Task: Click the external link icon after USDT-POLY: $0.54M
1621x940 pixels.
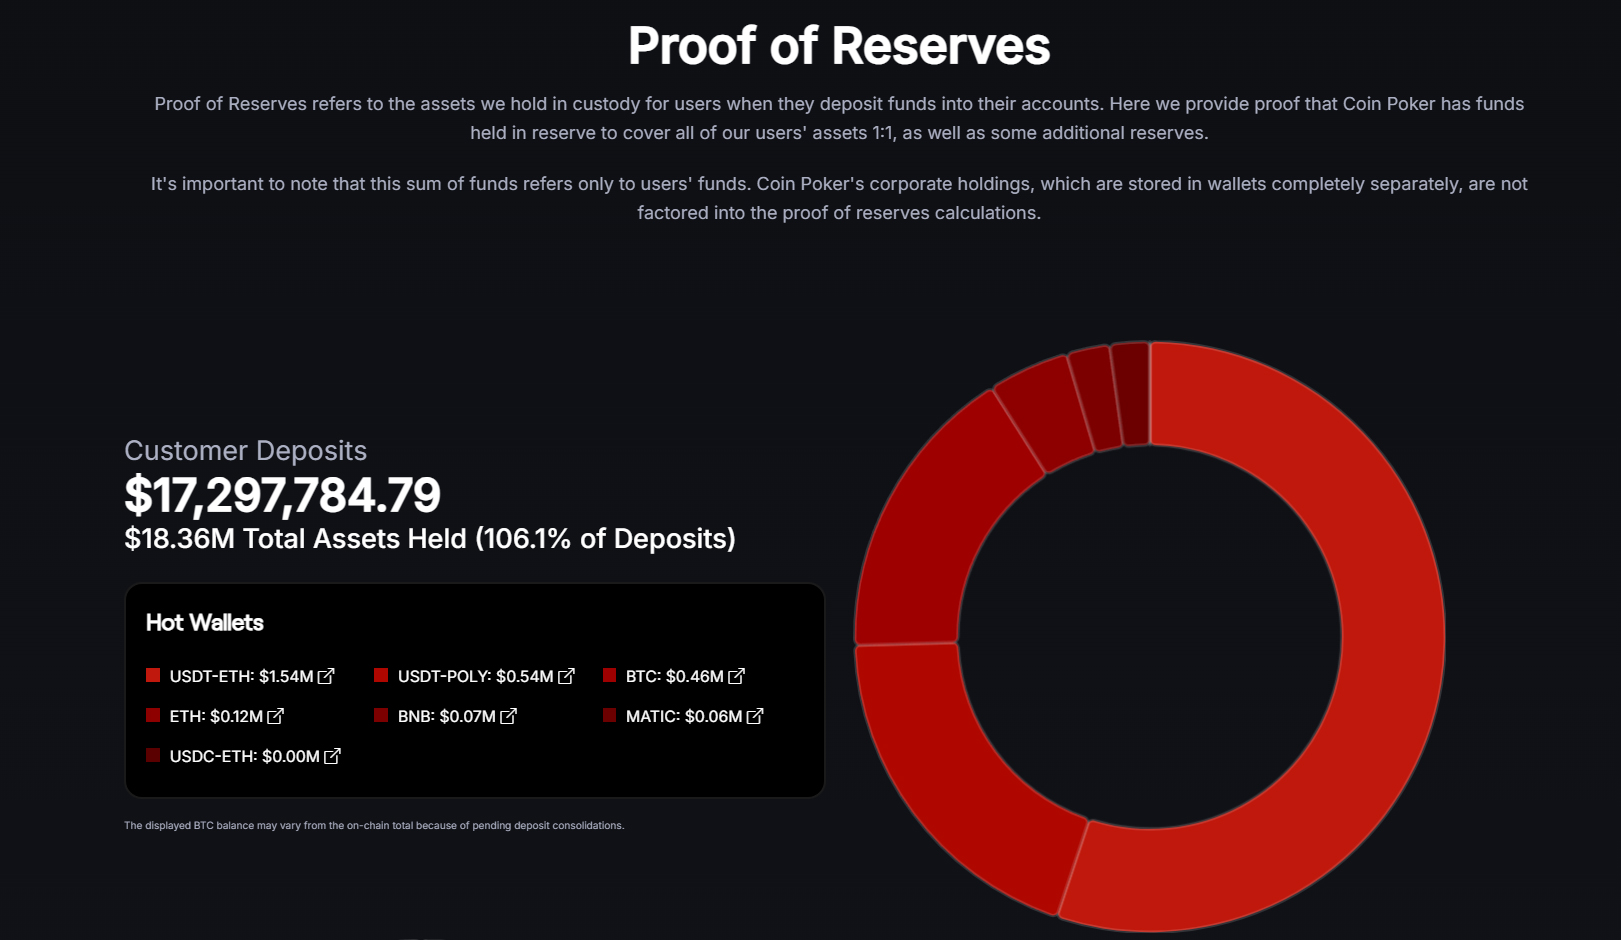Action: 566,676
